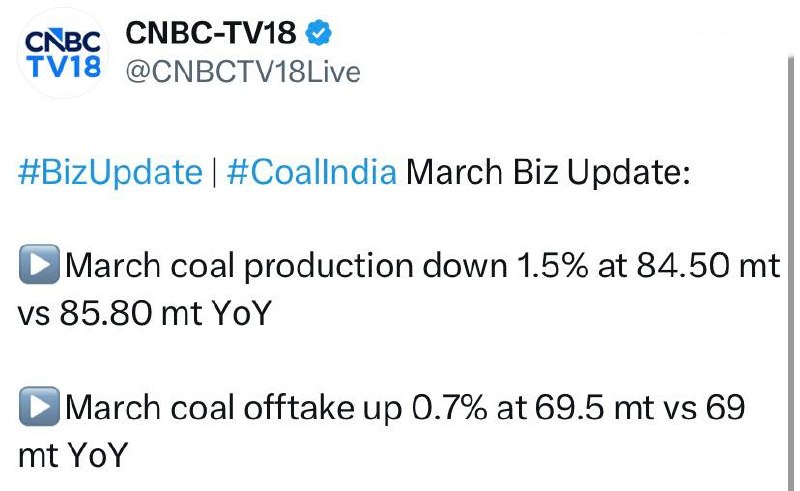Click the @CNBCTV18Live handle
This screenshot has height=491, width=800.
pyautogui.click(x=242, y=72)
